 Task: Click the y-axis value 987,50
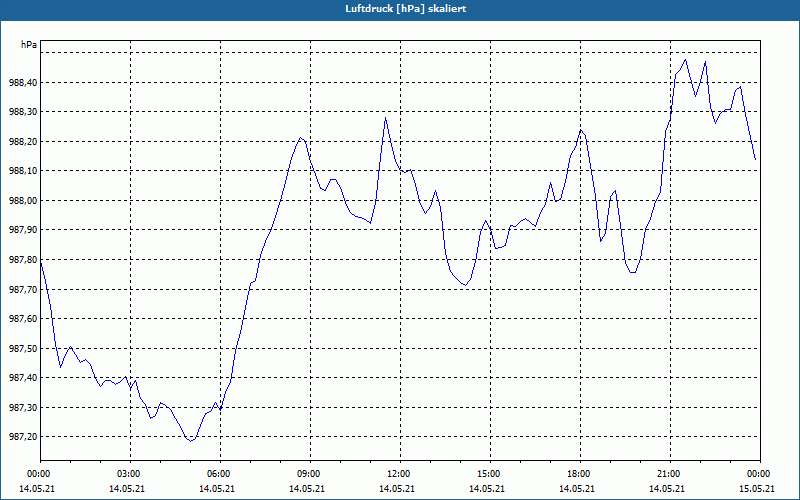[x=23, y=348]
